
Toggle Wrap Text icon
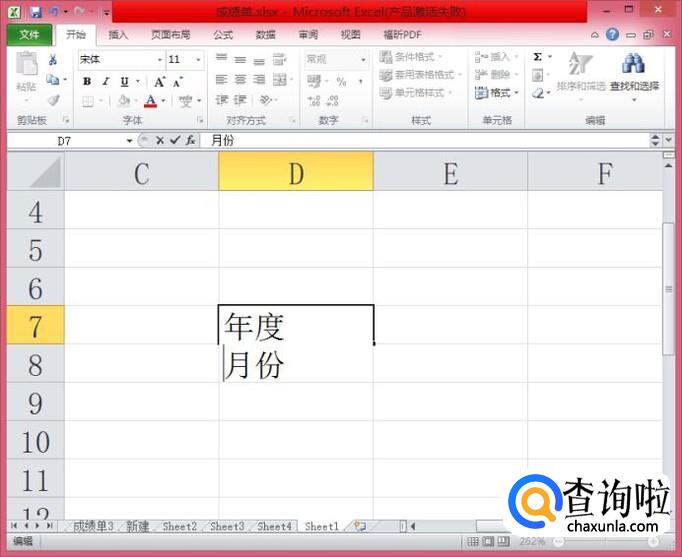[279, 59]
